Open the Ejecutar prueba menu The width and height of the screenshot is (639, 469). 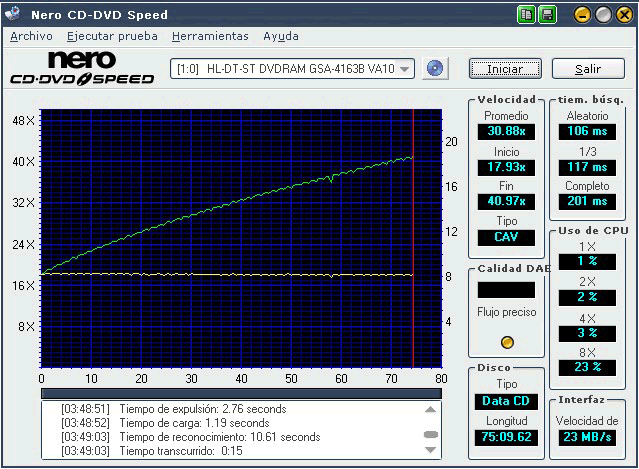pos(112,36)
